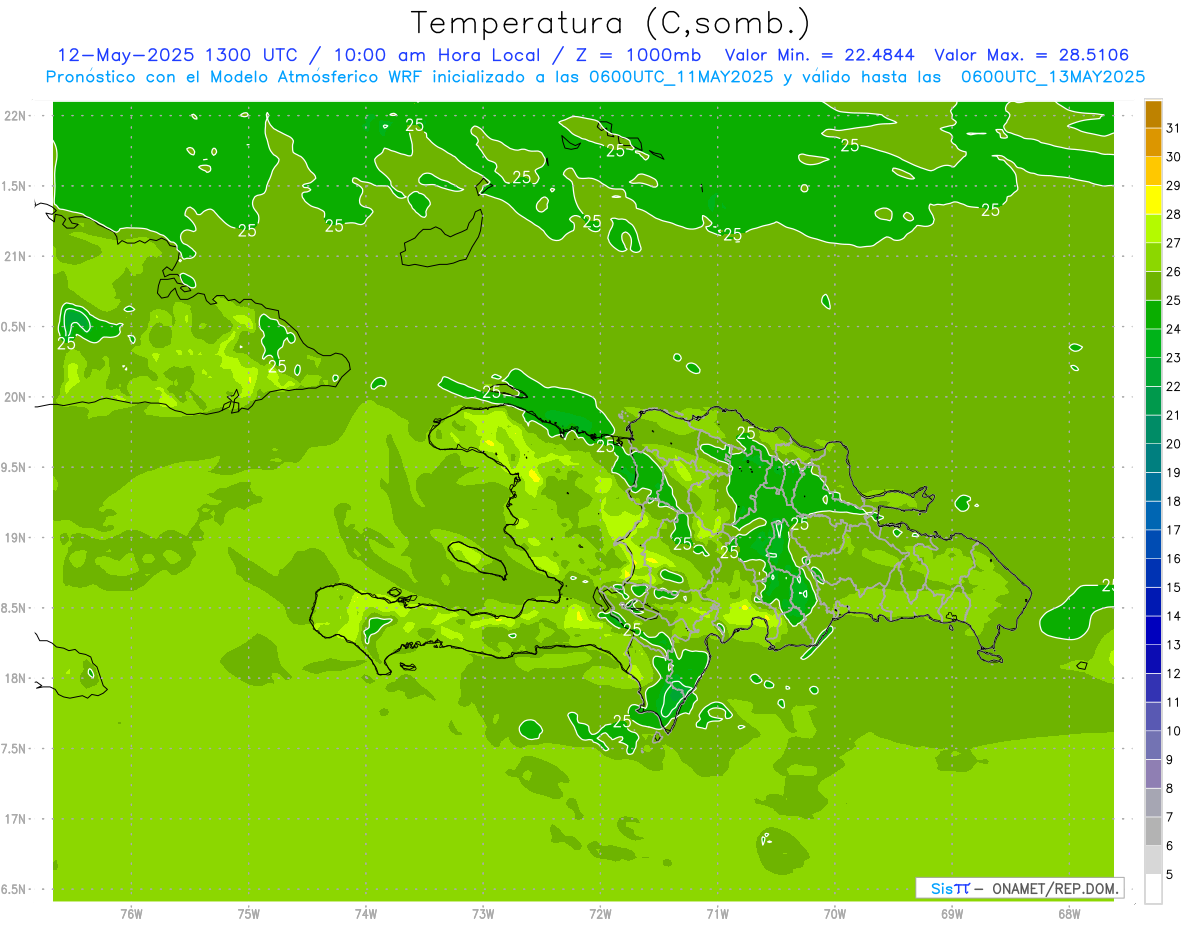The image size is (1200, 927).
Task: Click the "22N" latitude axis label
Action: click(x=16, y=116)
